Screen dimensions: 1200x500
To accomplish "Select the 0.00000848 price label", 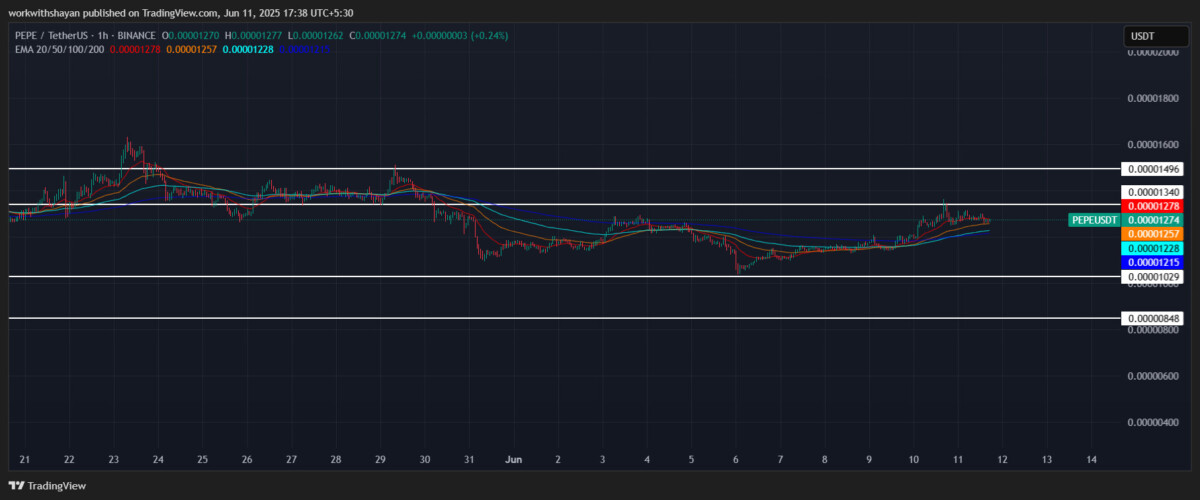I will tap(1153, 318).
